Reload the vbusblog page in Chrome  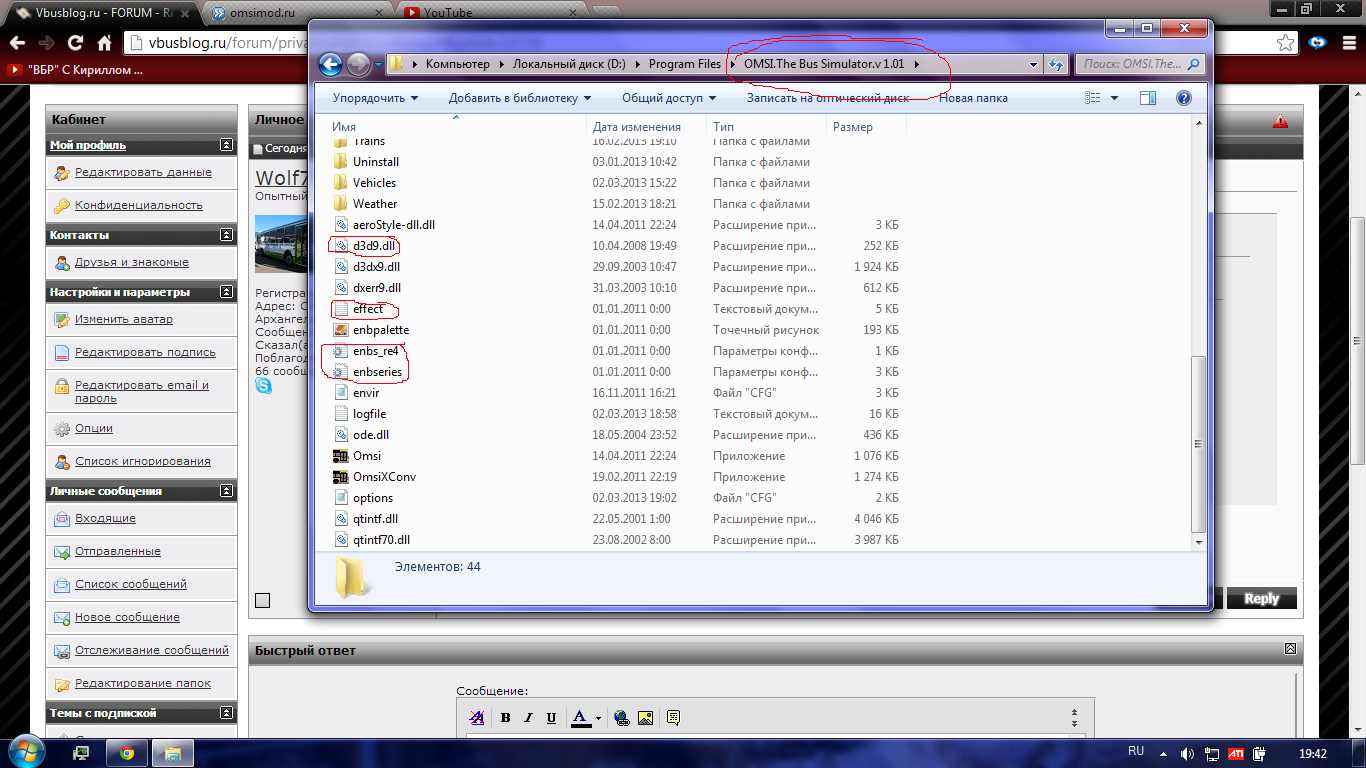click(x=75, y=43)
